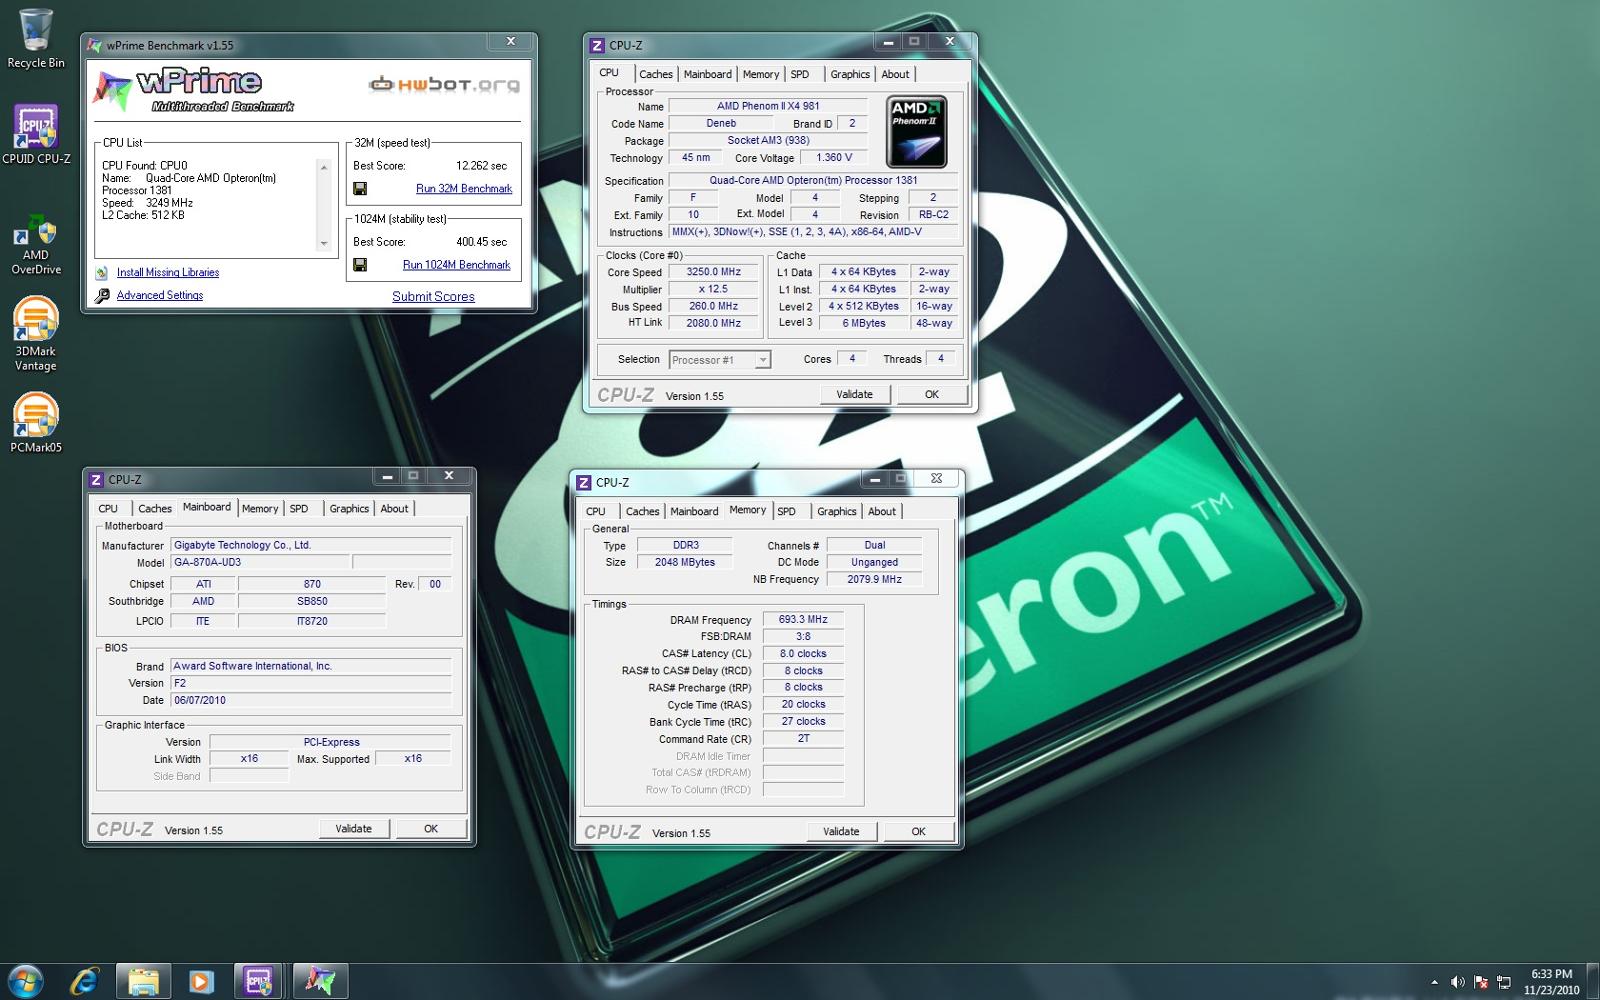
Task: Click the taskbar clock showing 6:33 PM
Action: click(1551, 982)
